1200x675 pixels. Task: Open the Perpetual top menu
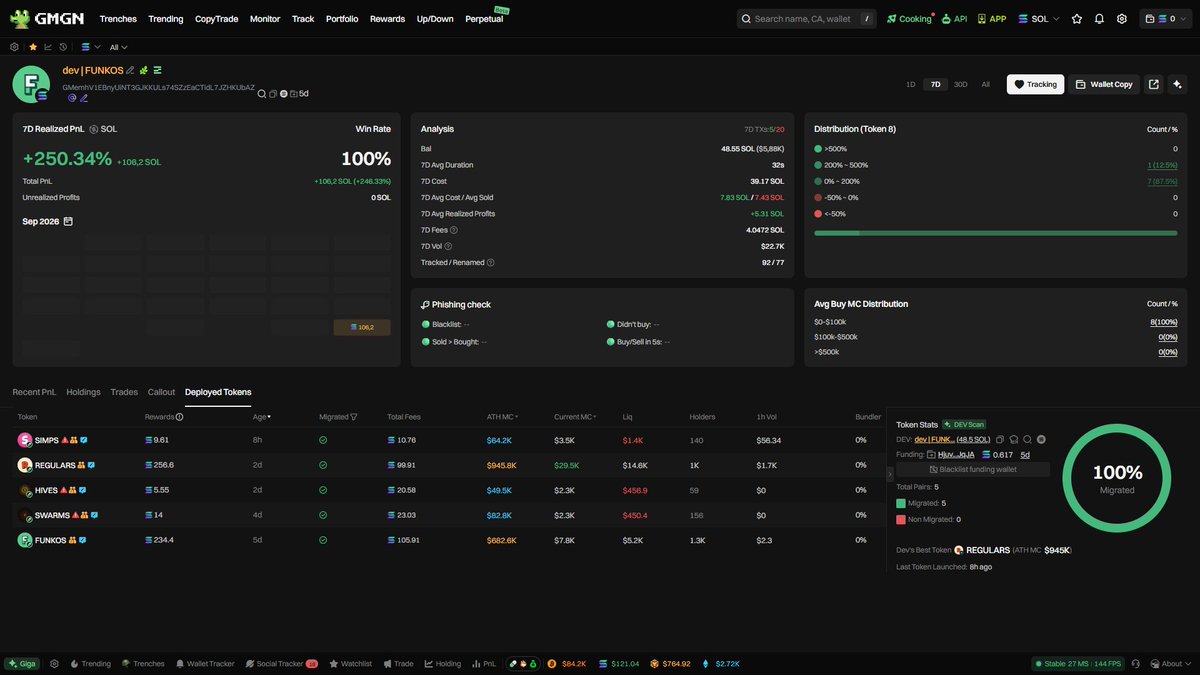[484, 19]
